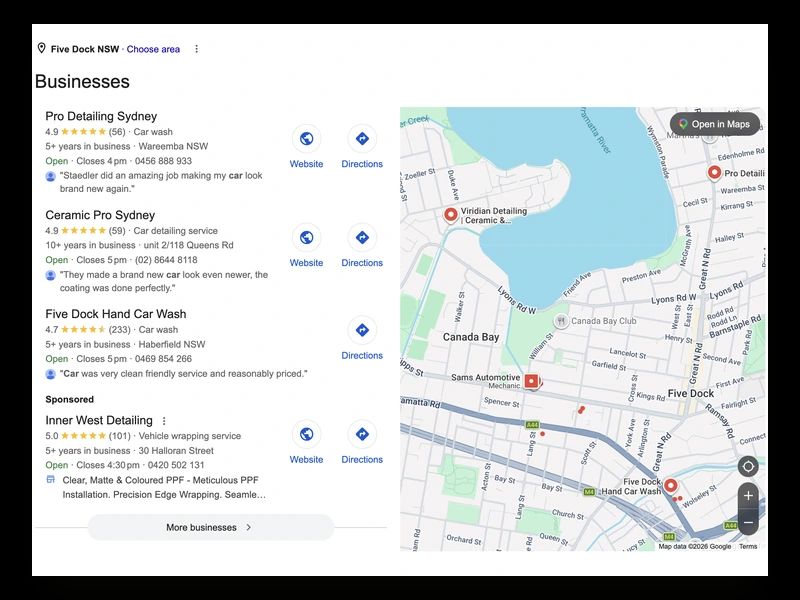This screenshot has height=600, width=800.
Task: Click '30 Halloran Street' address text
Action: [x=176, y=451]
